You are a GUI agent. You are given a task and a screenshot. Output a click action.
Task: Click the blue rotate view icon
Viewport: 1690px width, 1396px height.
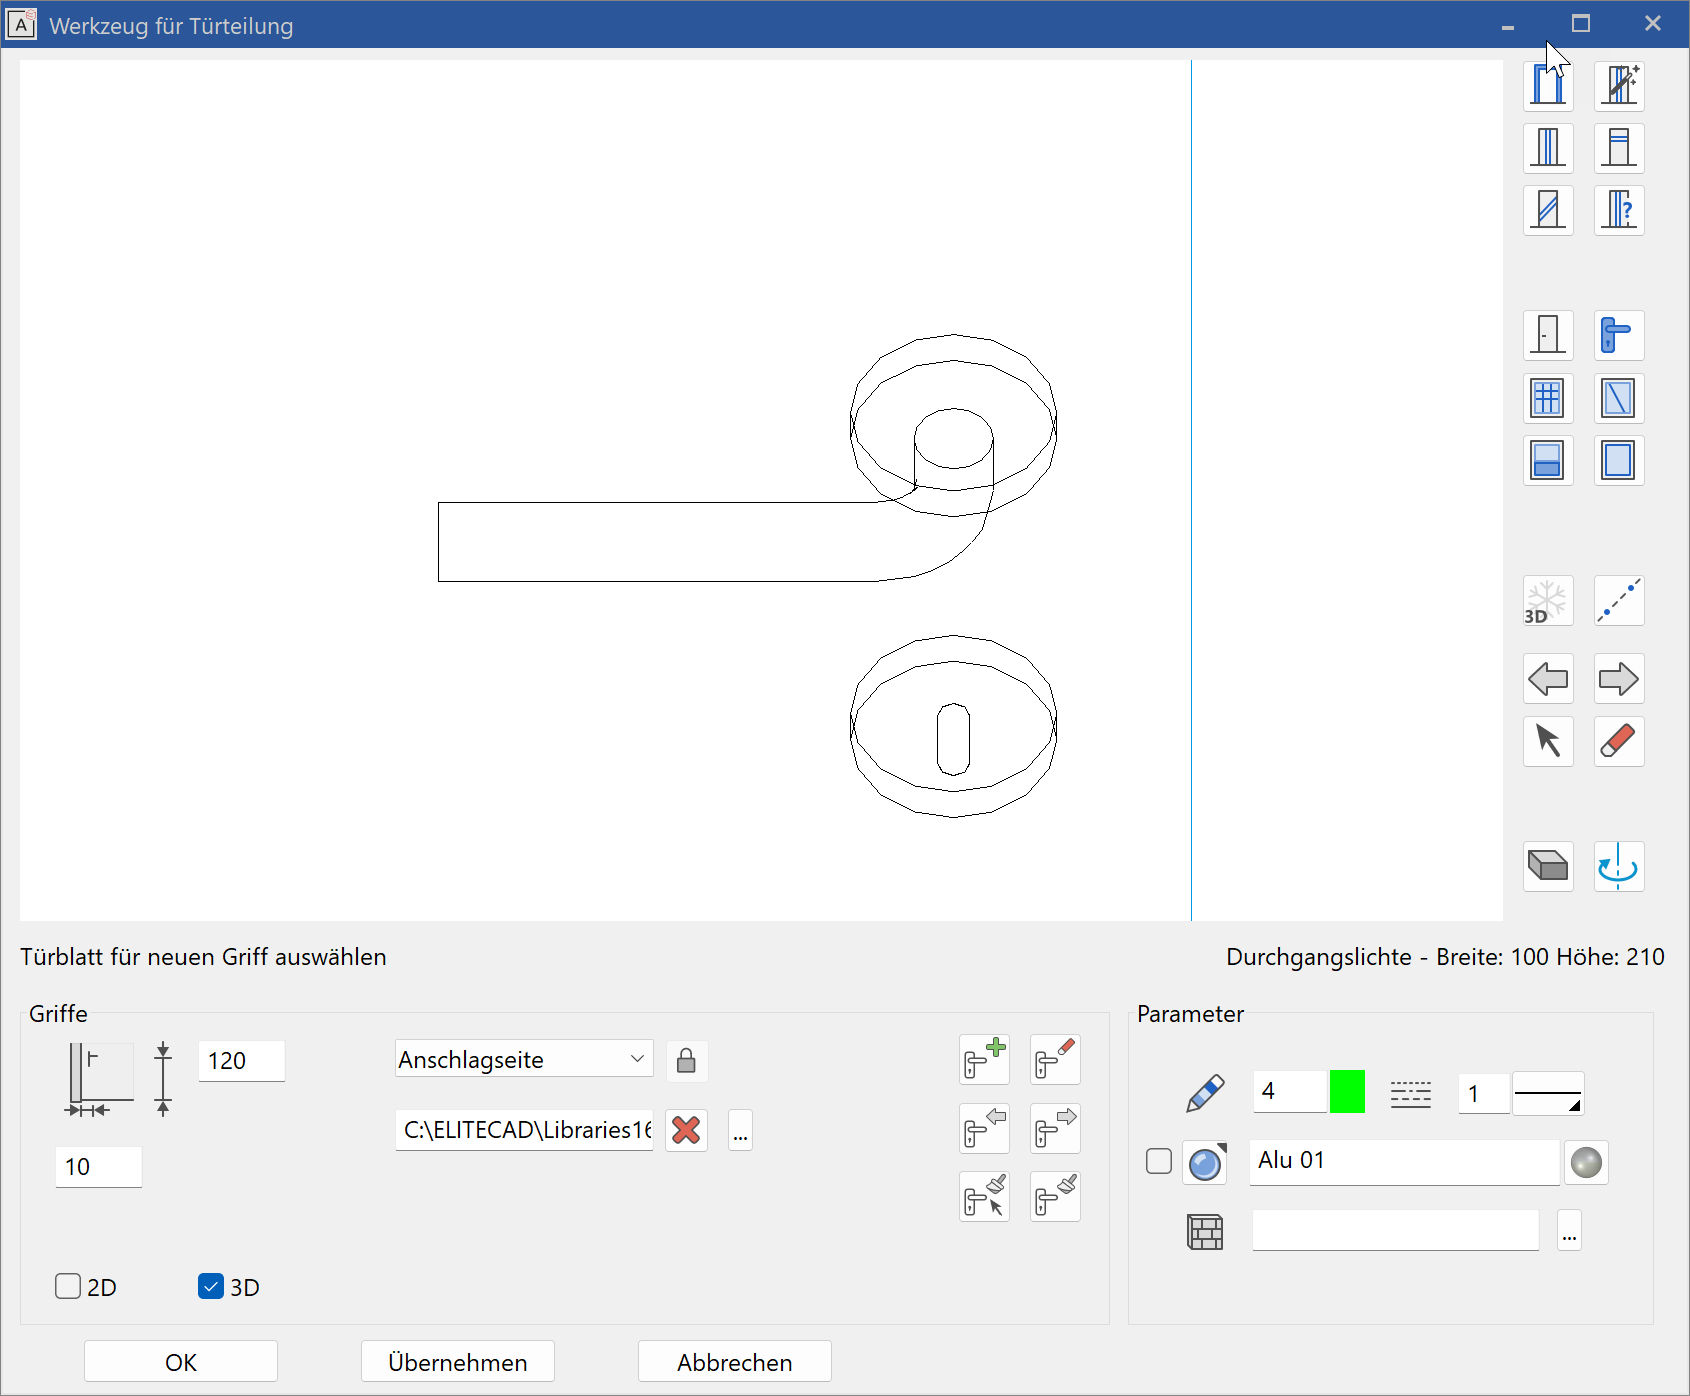click(1619, 866)
